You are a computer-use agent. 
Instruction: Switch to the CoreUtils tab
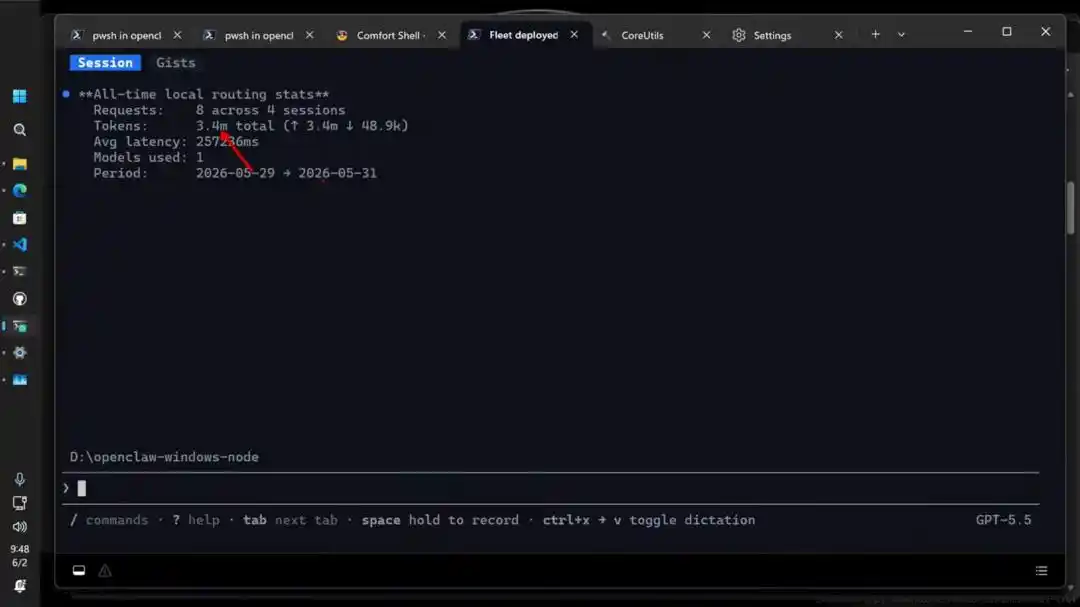pyautogui.click(x=642, y=35)
